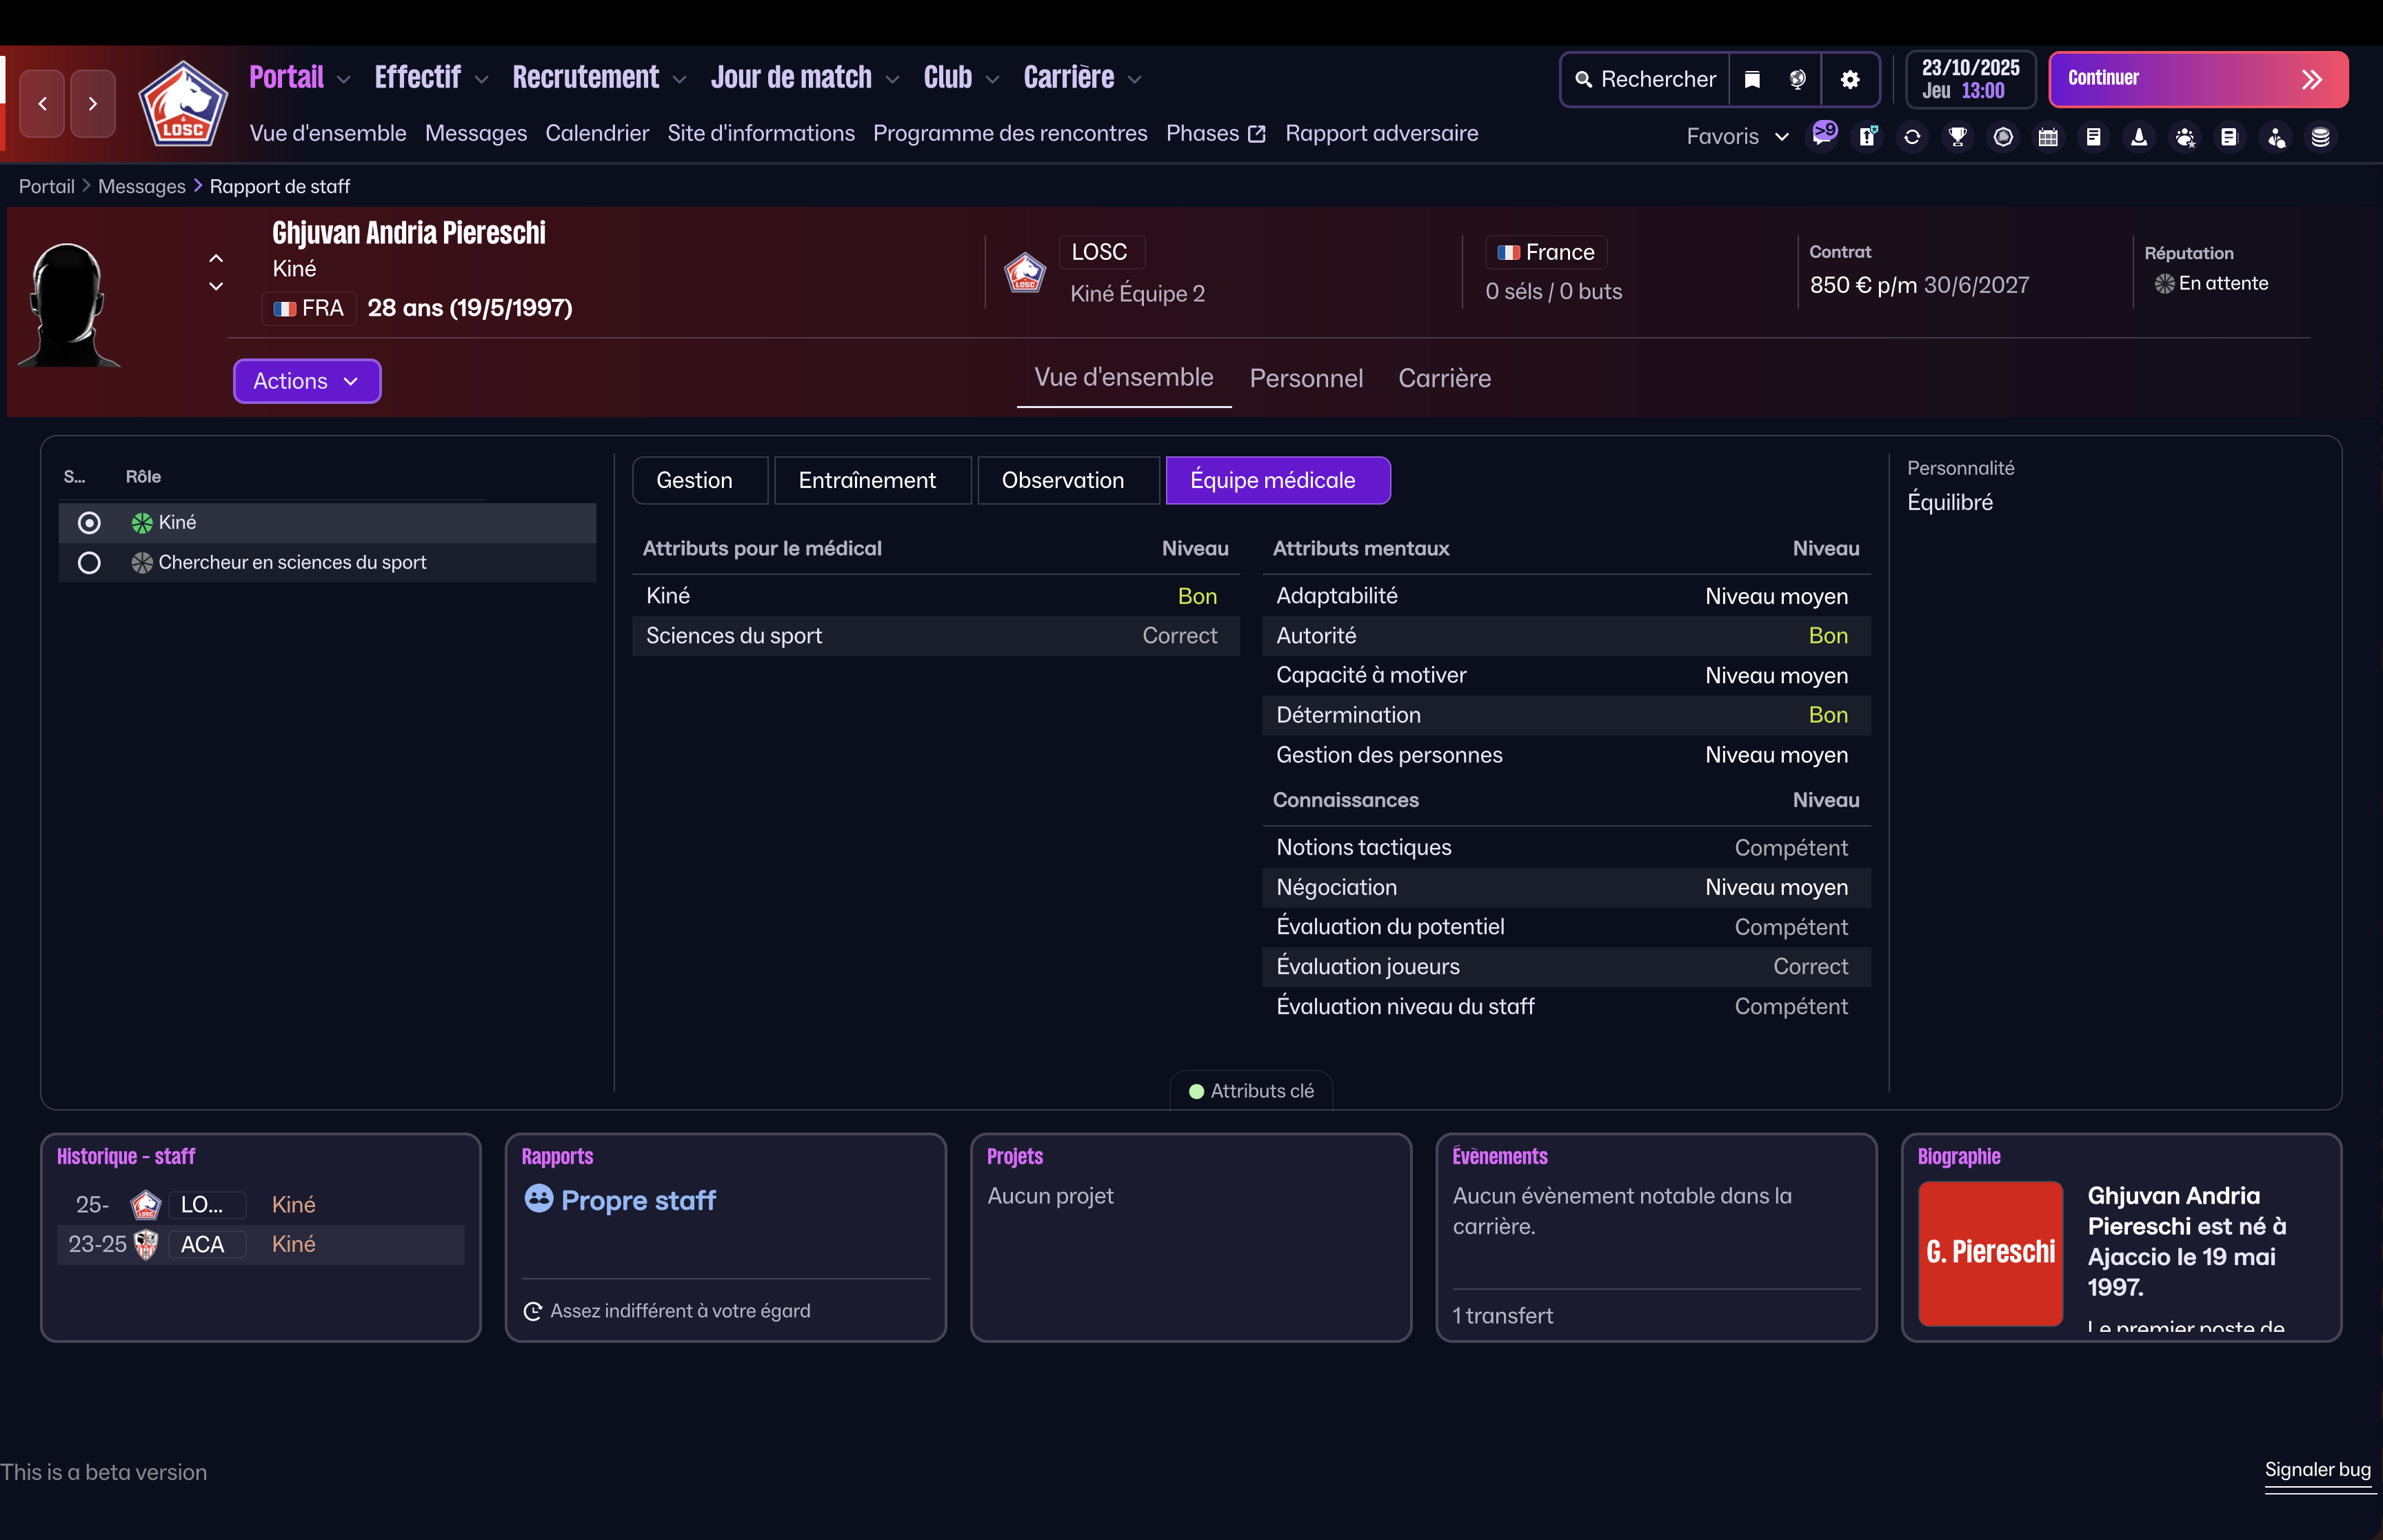This screenshot has height=1540, width=2383.
Task: Select the Kiné role radio button
Action: click(x=89, y=522)
